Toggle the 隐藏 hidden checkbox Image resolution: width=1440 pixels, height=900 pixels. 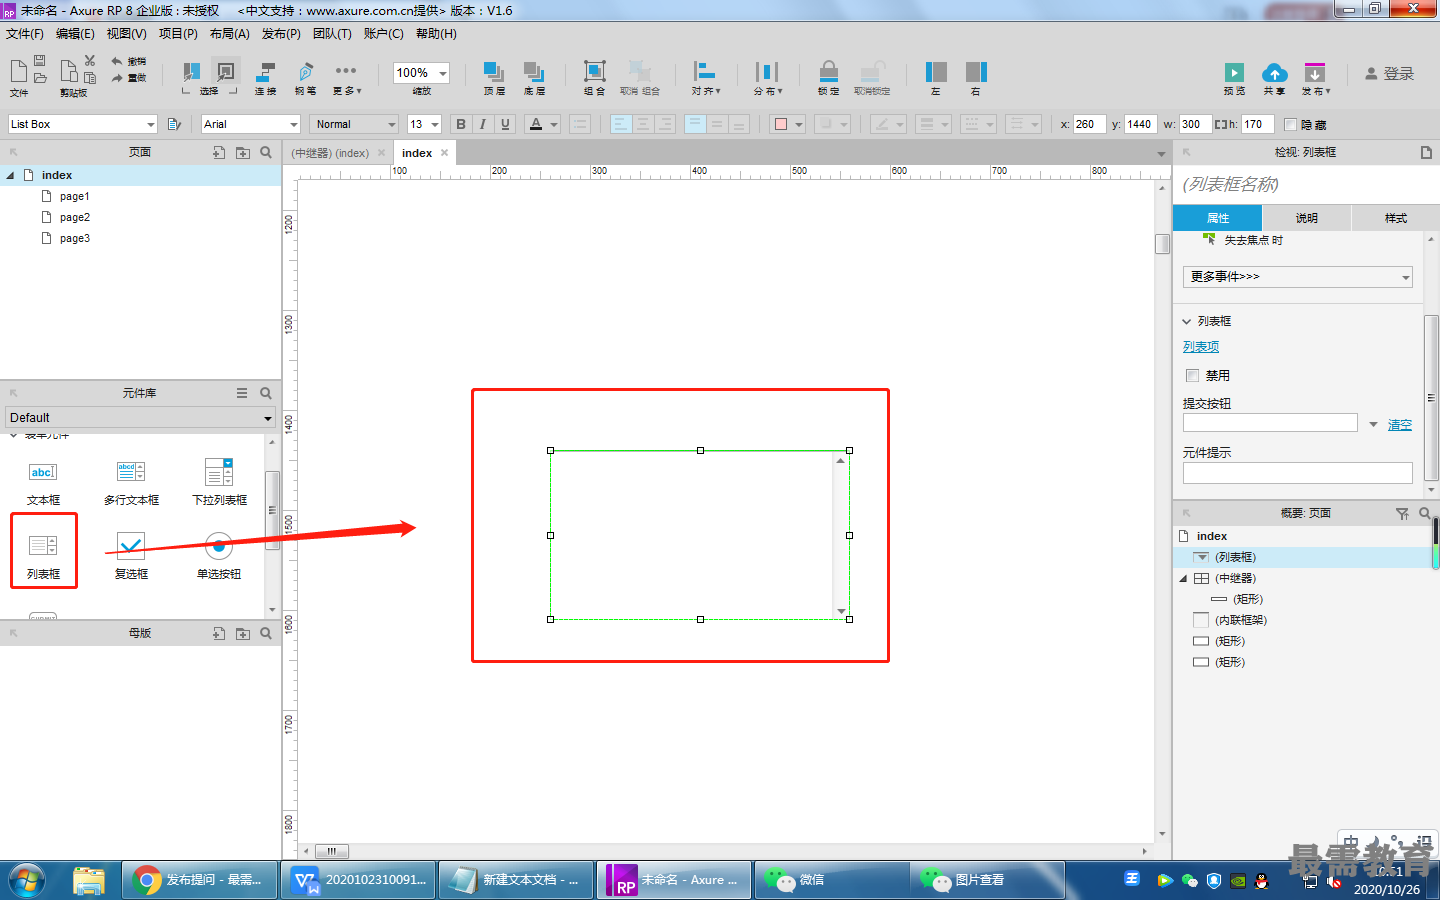(x=1290, y=124)
